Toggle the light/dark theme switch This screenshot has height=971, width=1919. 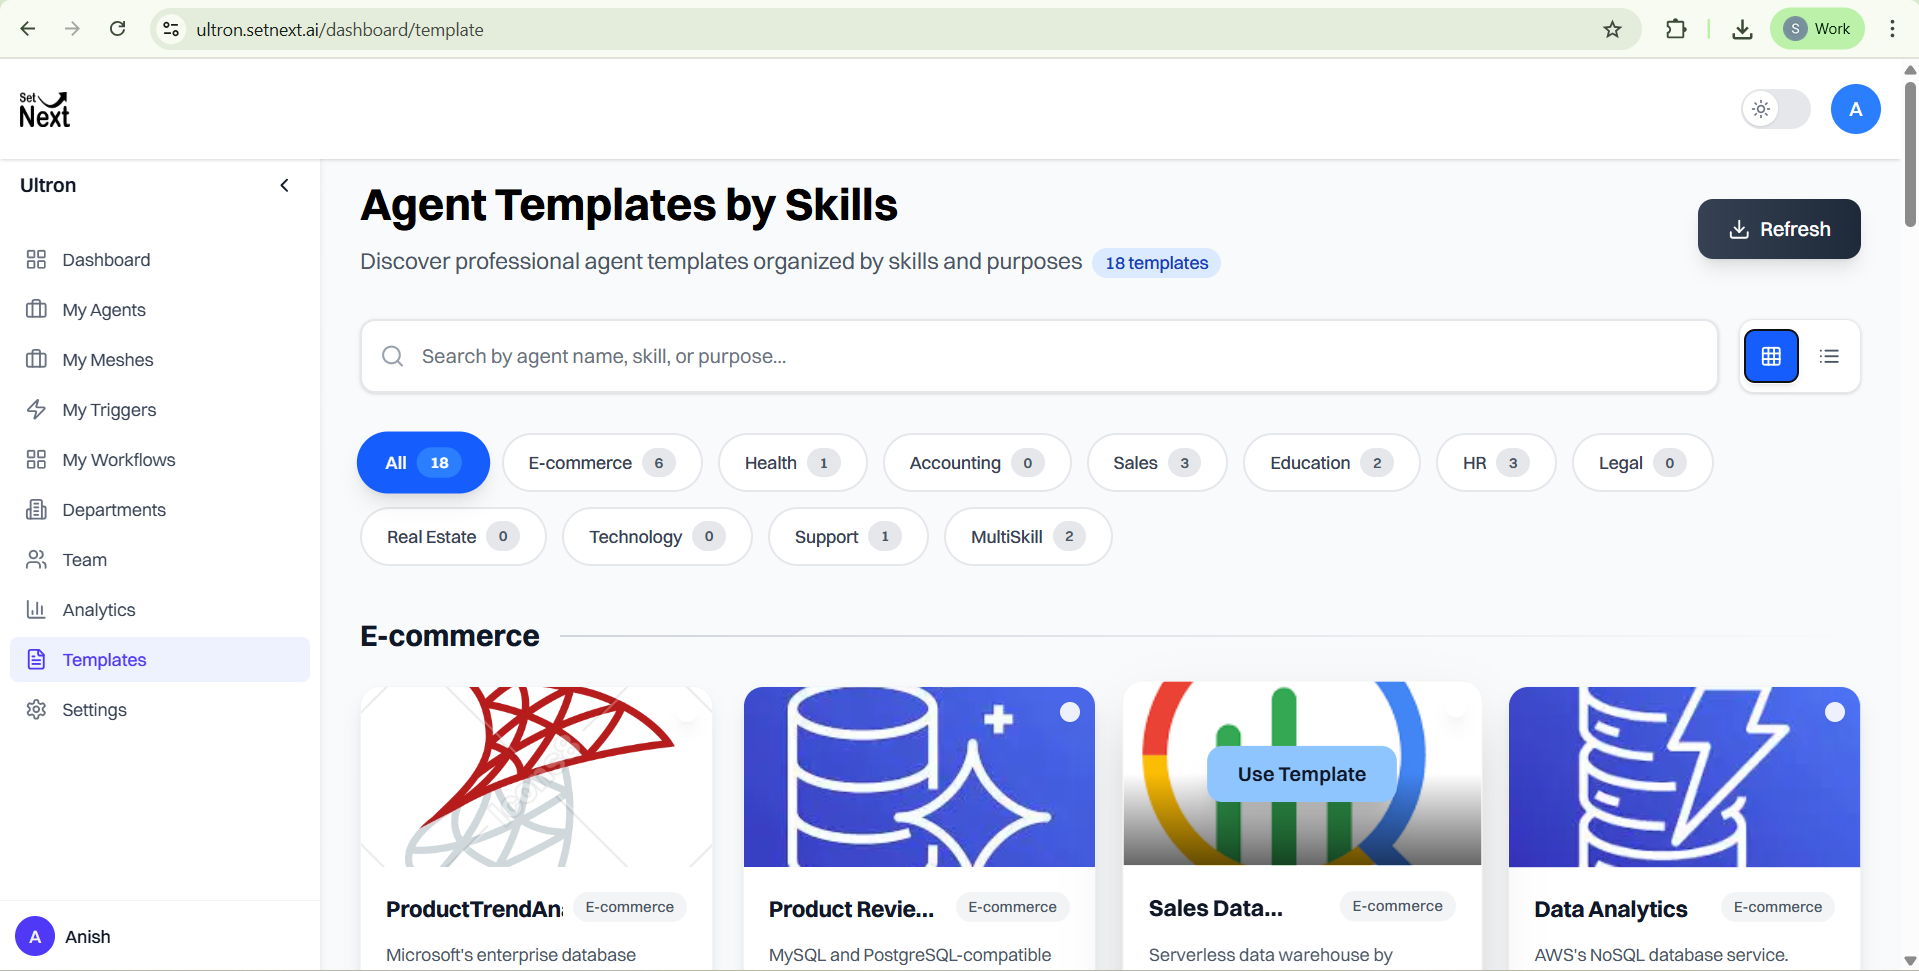click(x=1776, y=109)
